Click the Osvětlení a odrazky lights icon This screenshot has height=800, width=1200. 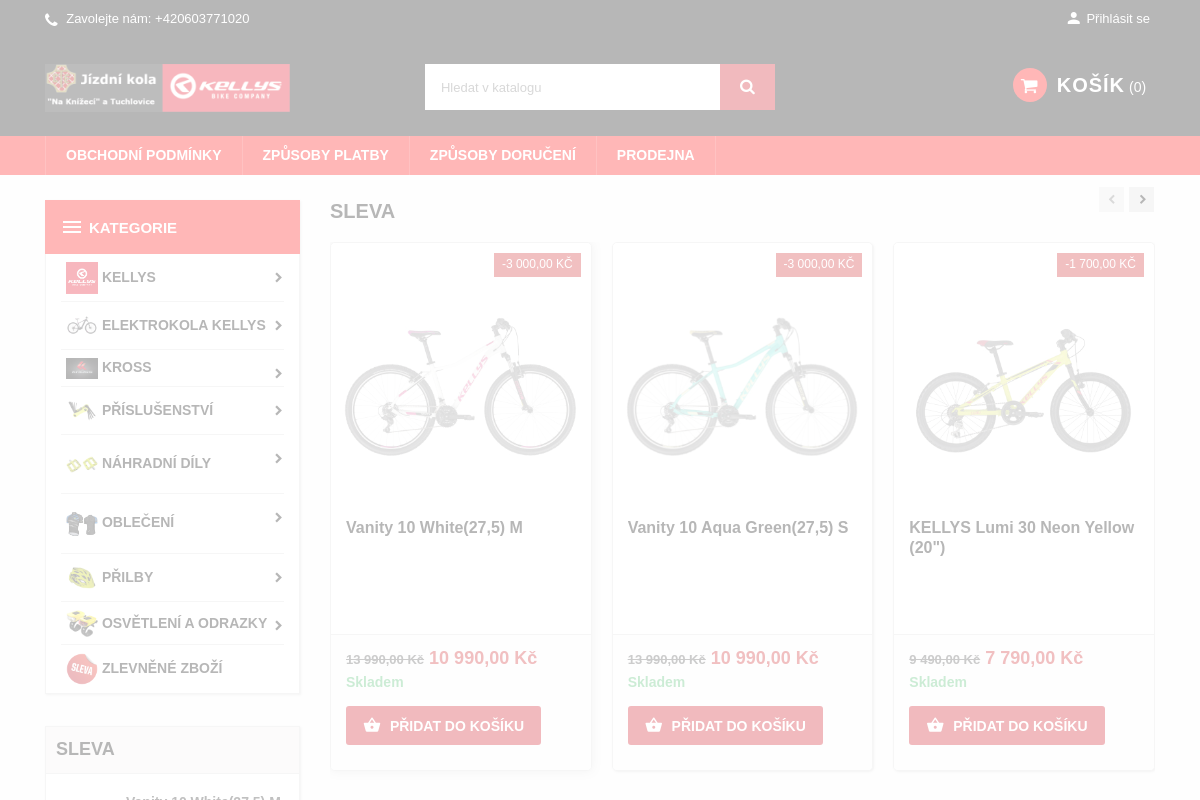click(82, 624)
